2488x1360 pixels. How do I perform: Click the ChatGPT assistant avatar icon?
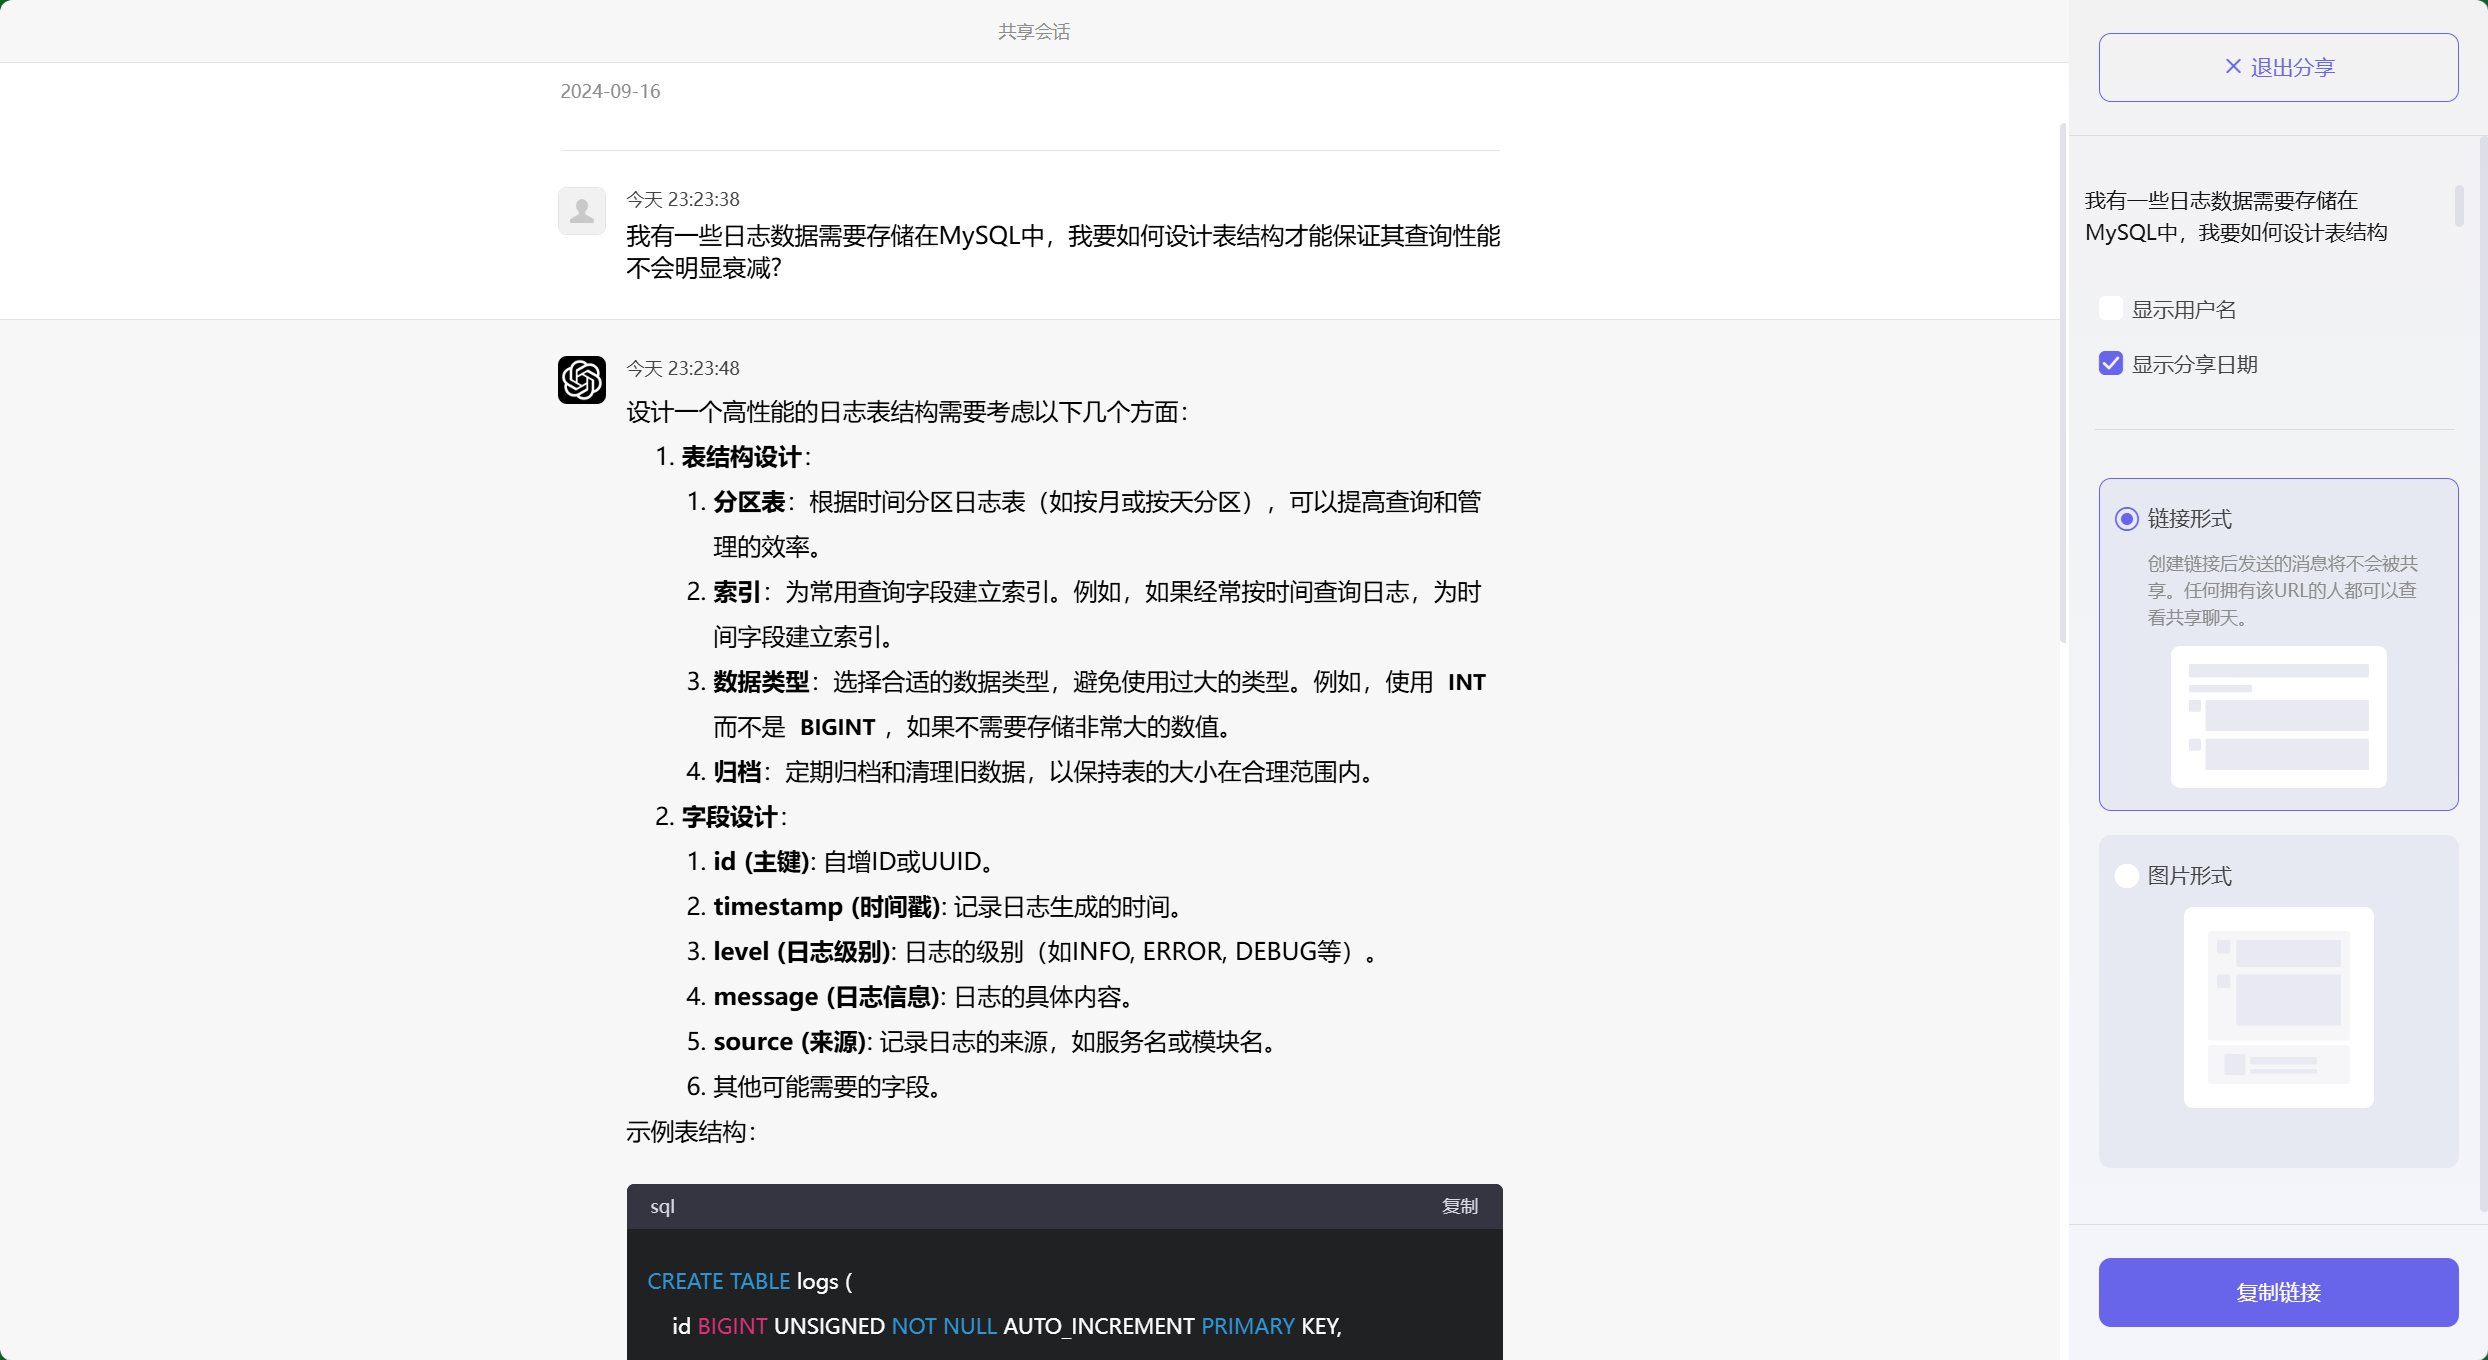click(x=581, y=380)
